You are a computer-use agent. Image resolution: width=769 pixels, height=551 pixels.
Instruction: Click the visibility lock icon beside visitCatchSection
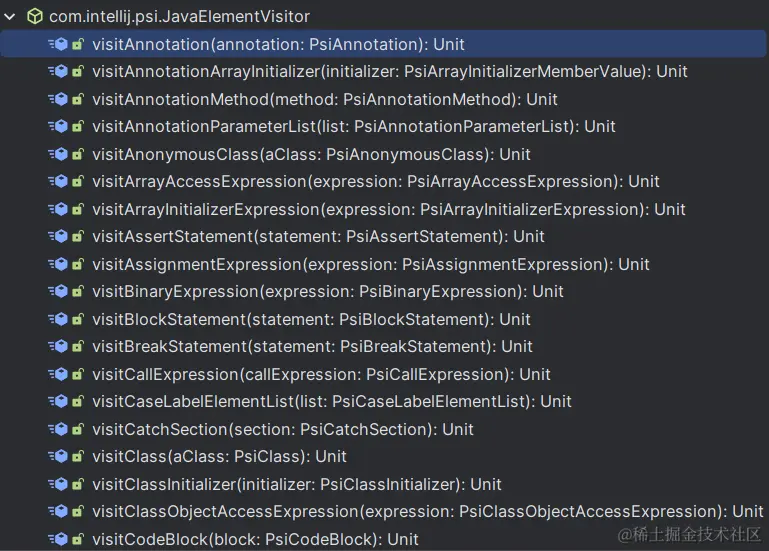[x=78, y=429]
